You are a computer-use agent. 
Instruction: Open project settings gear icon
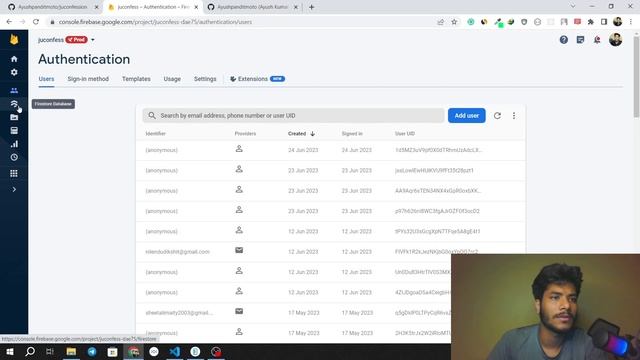pos(14,72)
